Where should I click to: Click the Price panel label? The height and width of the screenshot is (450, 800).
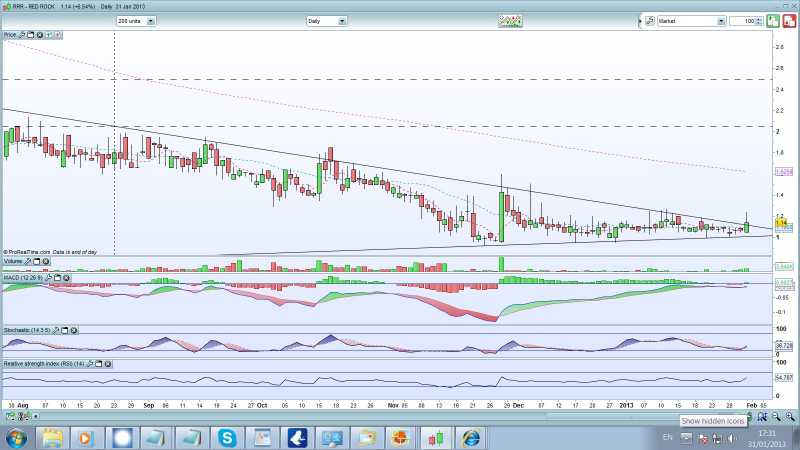tap(10, 35)
